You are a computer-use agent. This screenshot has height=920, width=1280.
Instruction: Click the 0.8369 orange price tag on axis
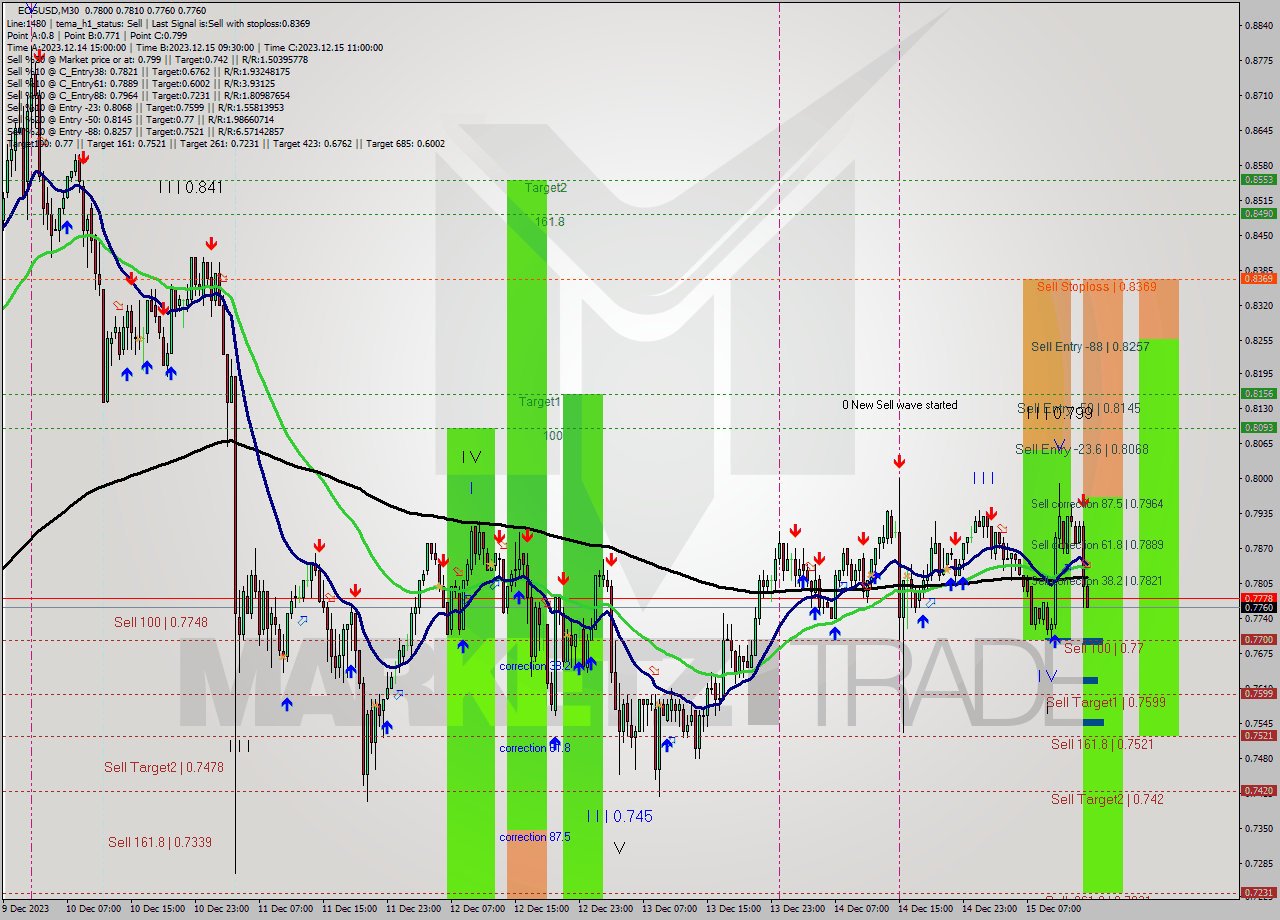[x=1258, y=279]
